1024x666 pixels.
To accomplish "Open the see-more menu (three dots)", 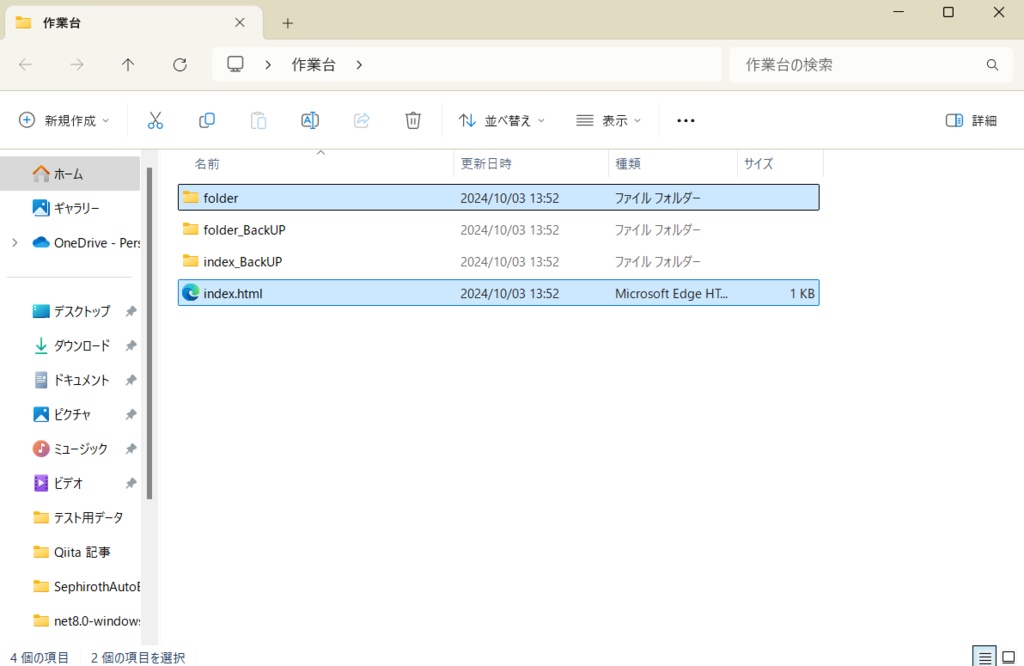I will (685, 119).
